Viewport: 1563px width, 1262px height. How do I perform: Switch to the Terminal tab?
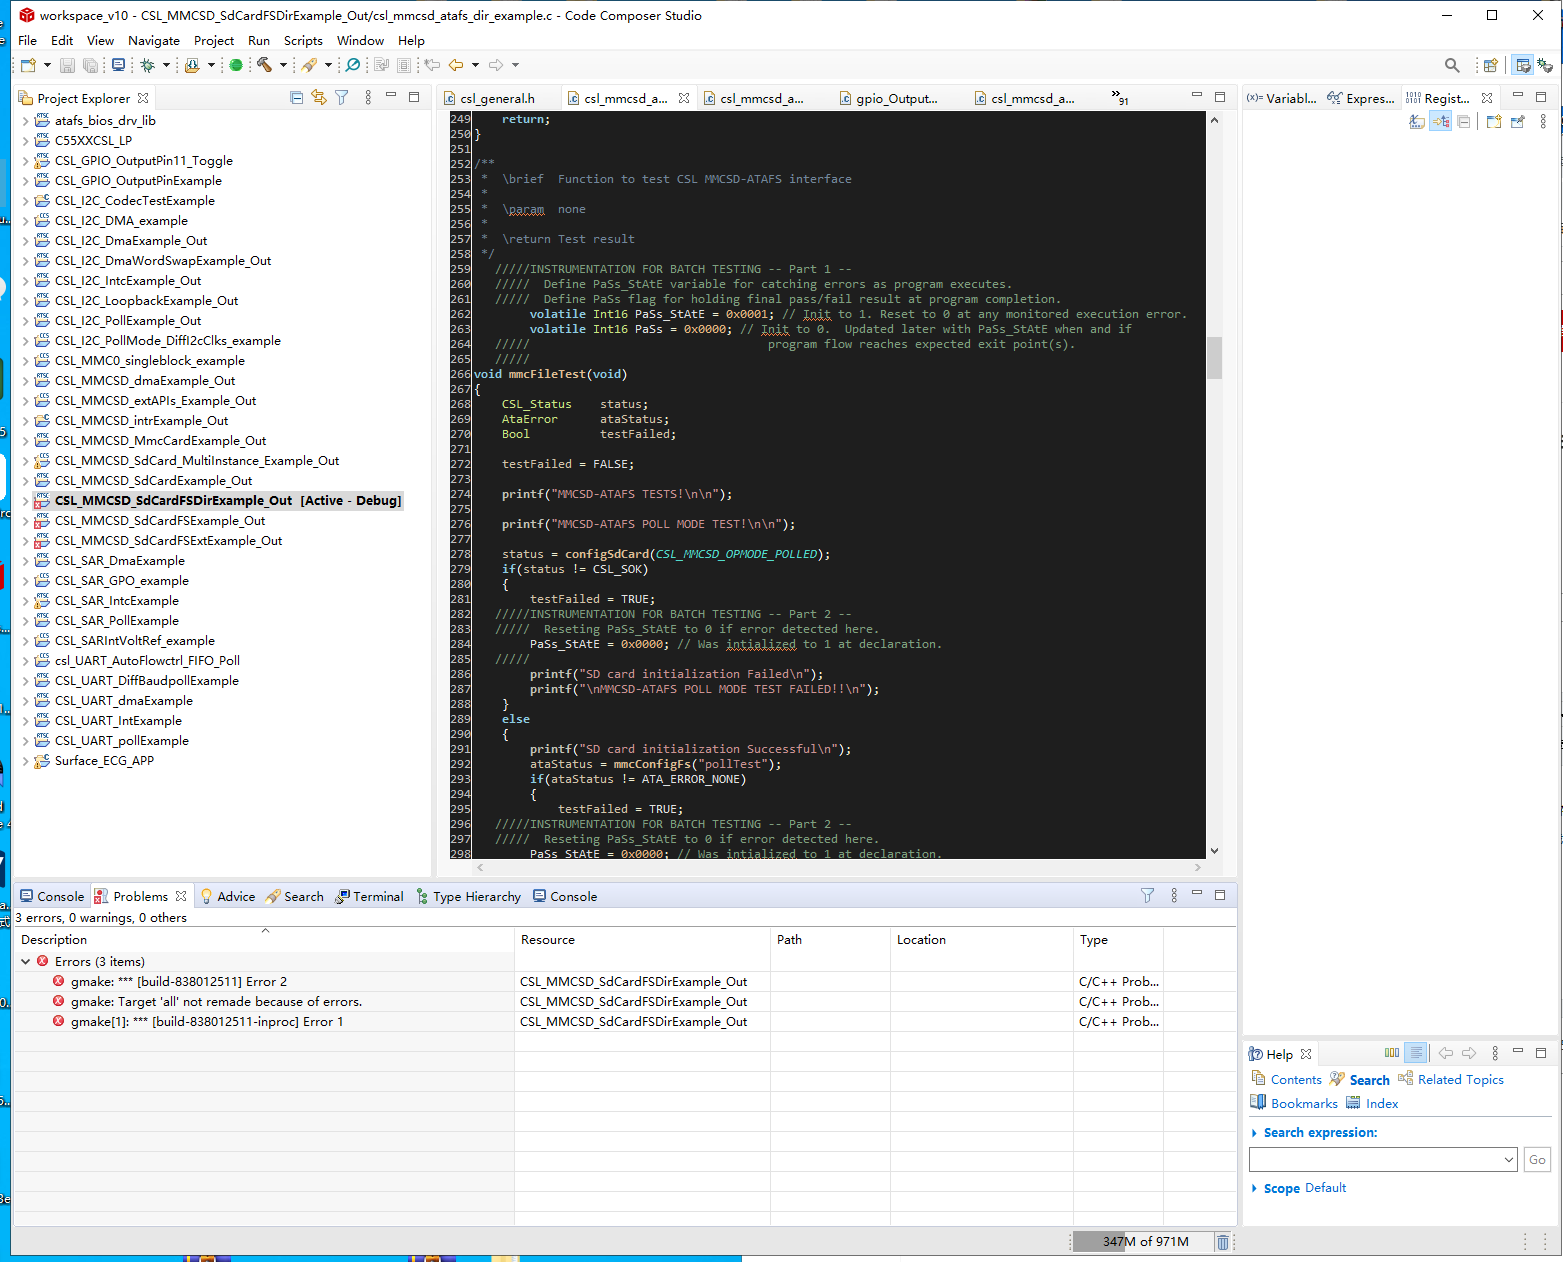370,897
